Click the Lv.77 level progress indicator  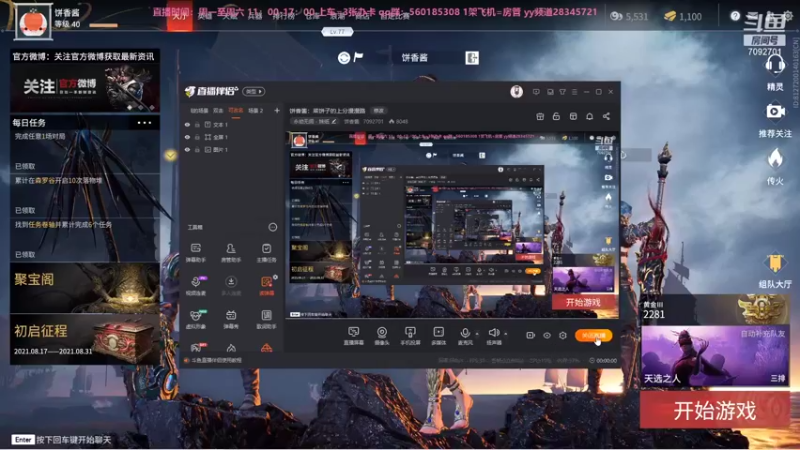tap(337, 32)
